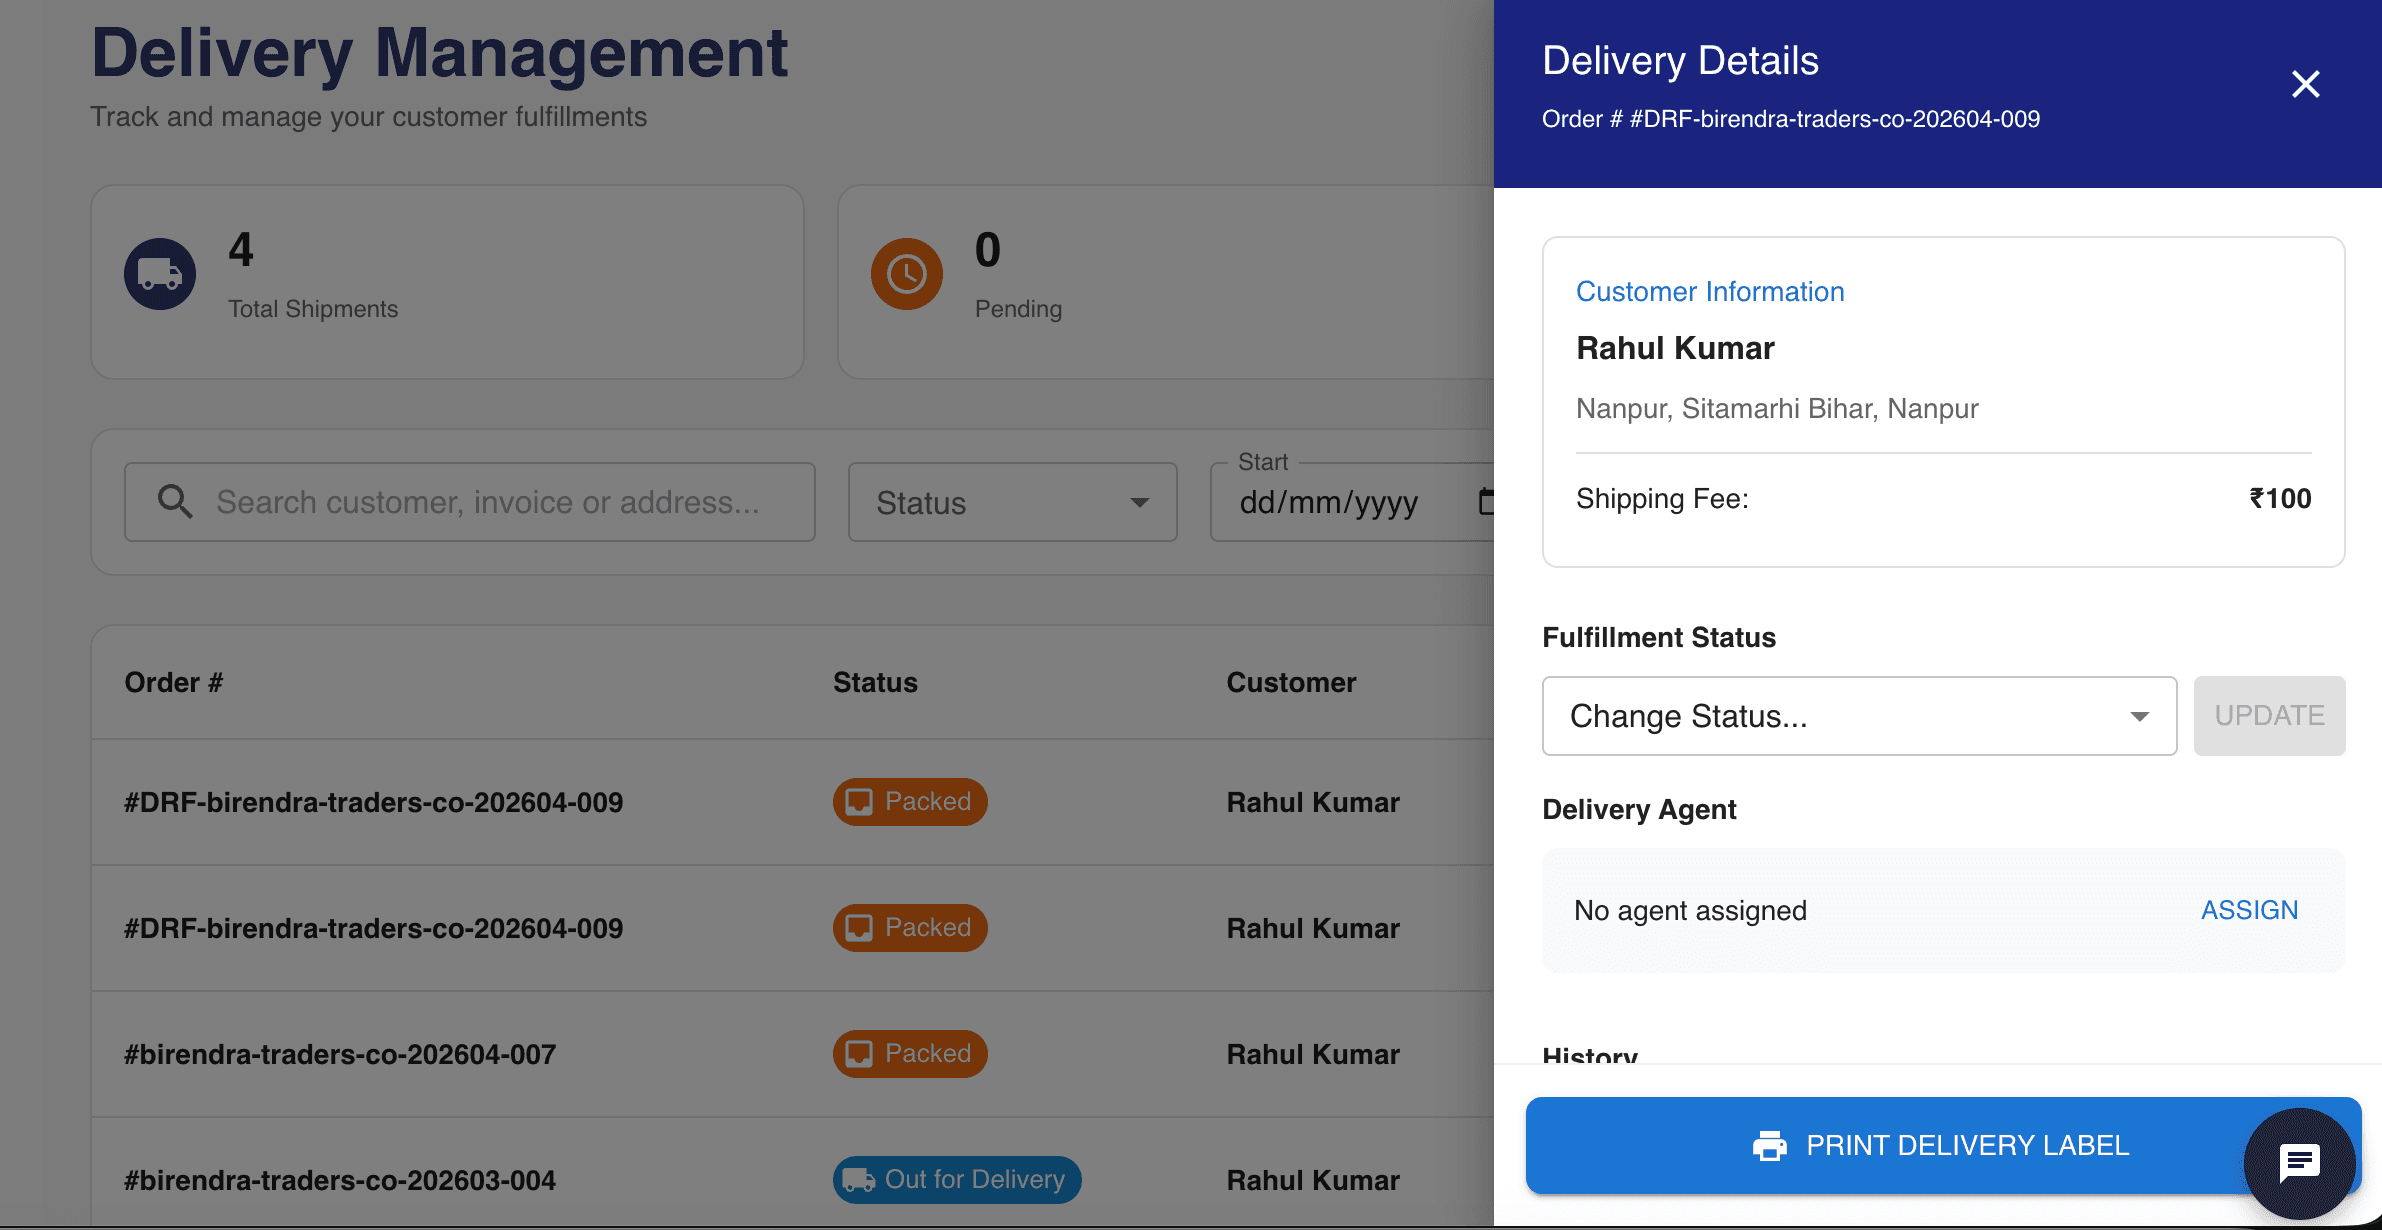
Task: Expand the Change Status dropdown
Action: (1859, 716)
